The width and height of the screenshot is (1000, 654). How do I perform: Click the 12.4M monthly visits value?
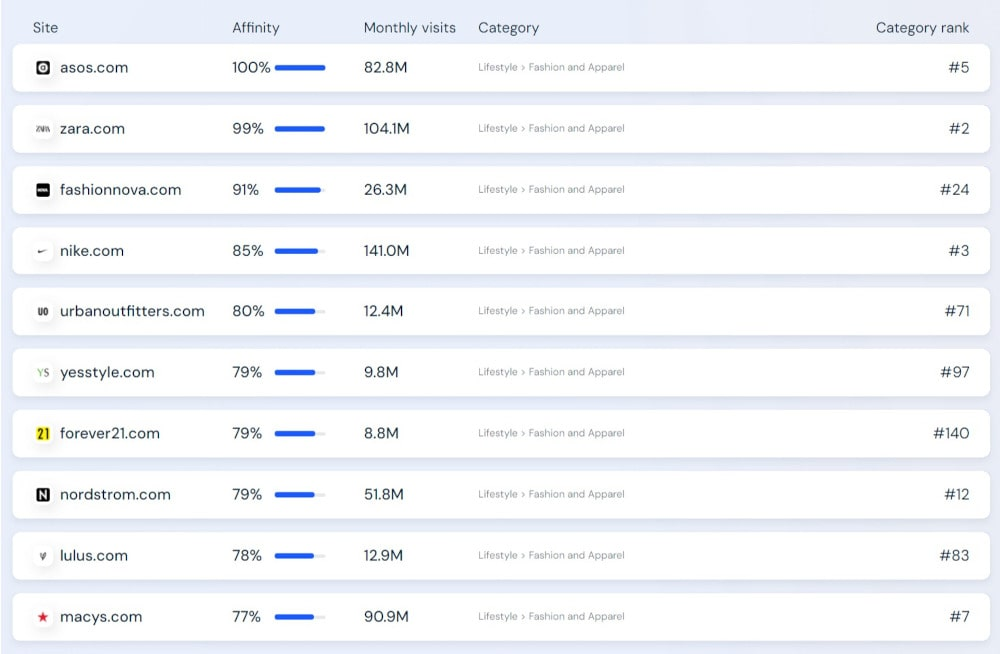(x=383, y=311)
